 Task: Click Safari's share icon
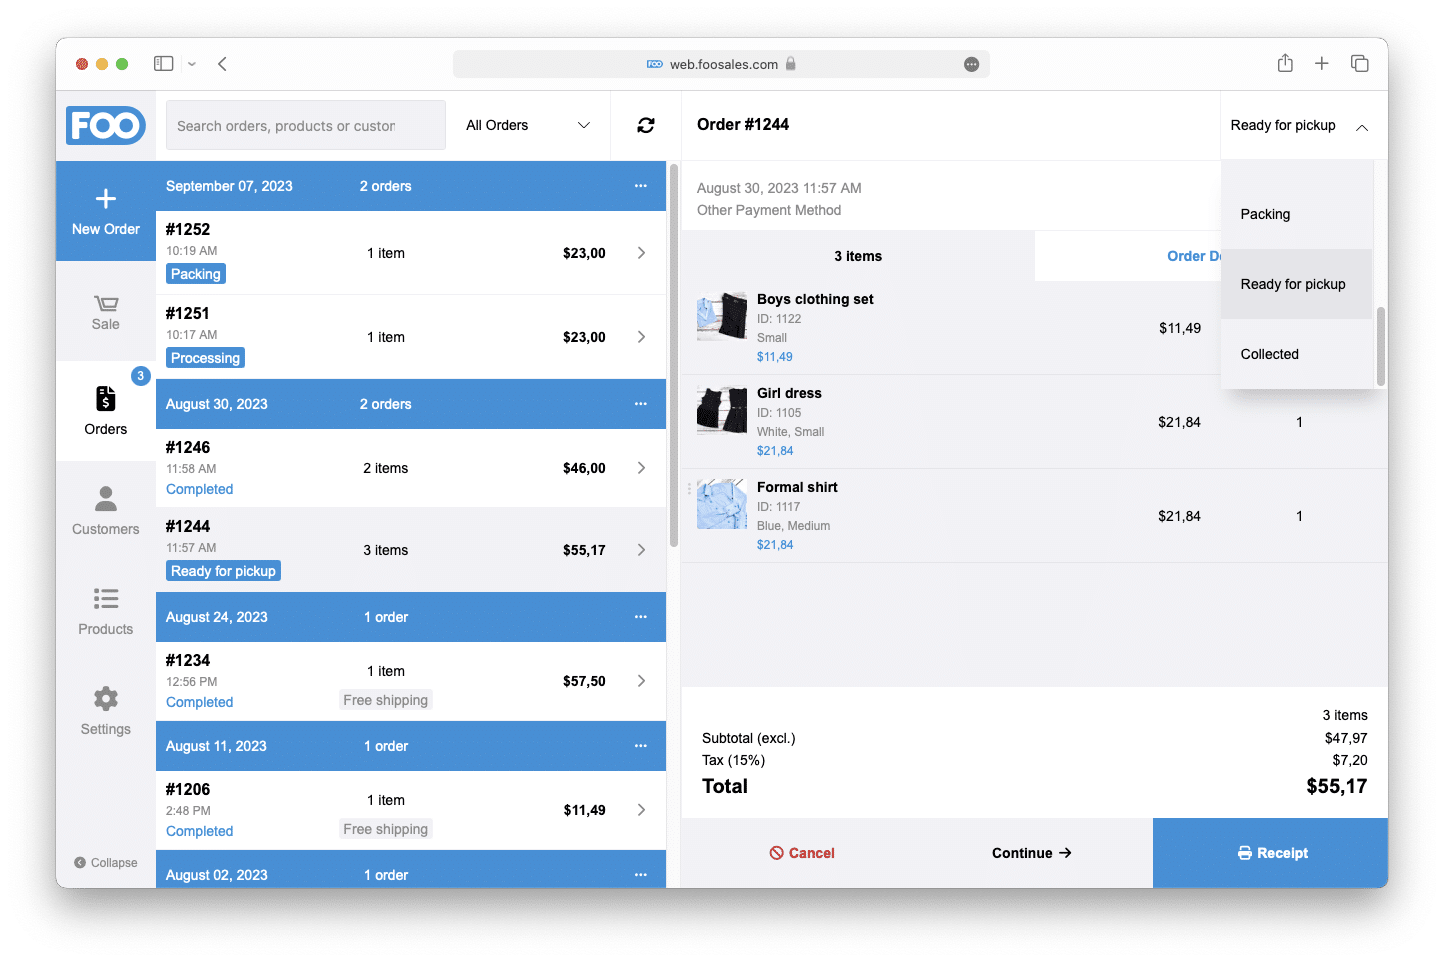pyautogui.click(x=1285, y=64)
